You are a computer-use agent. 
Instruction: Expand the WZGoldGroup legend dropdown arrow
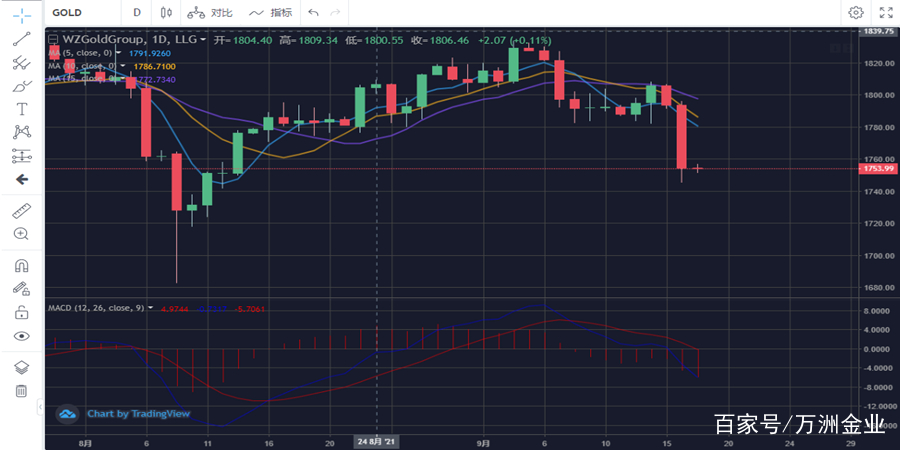pyautogui.click(x=203, y=40)
